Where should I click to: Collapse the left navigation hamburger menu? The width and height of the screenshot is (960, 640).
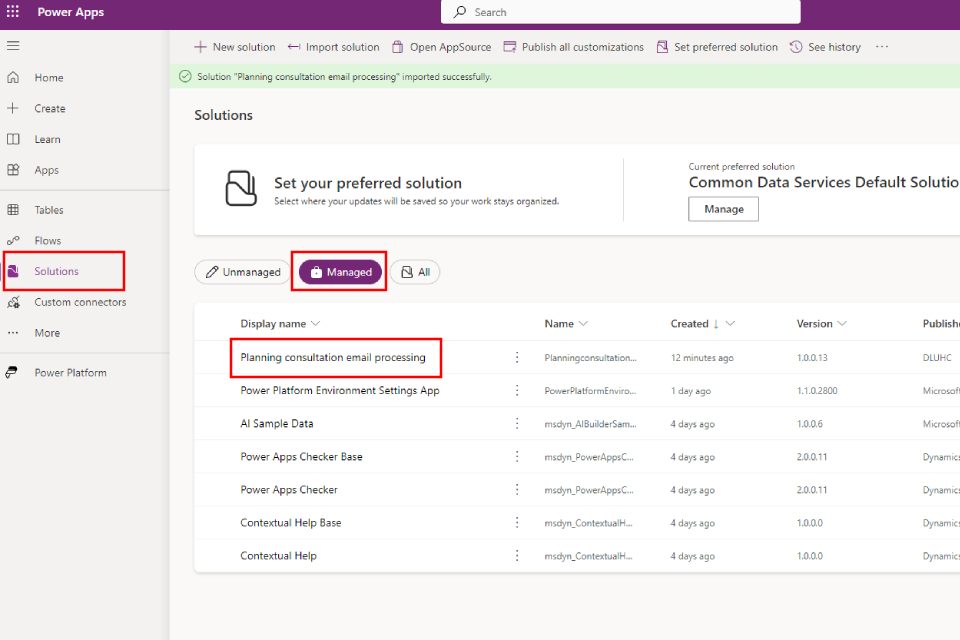pos(13,46)
